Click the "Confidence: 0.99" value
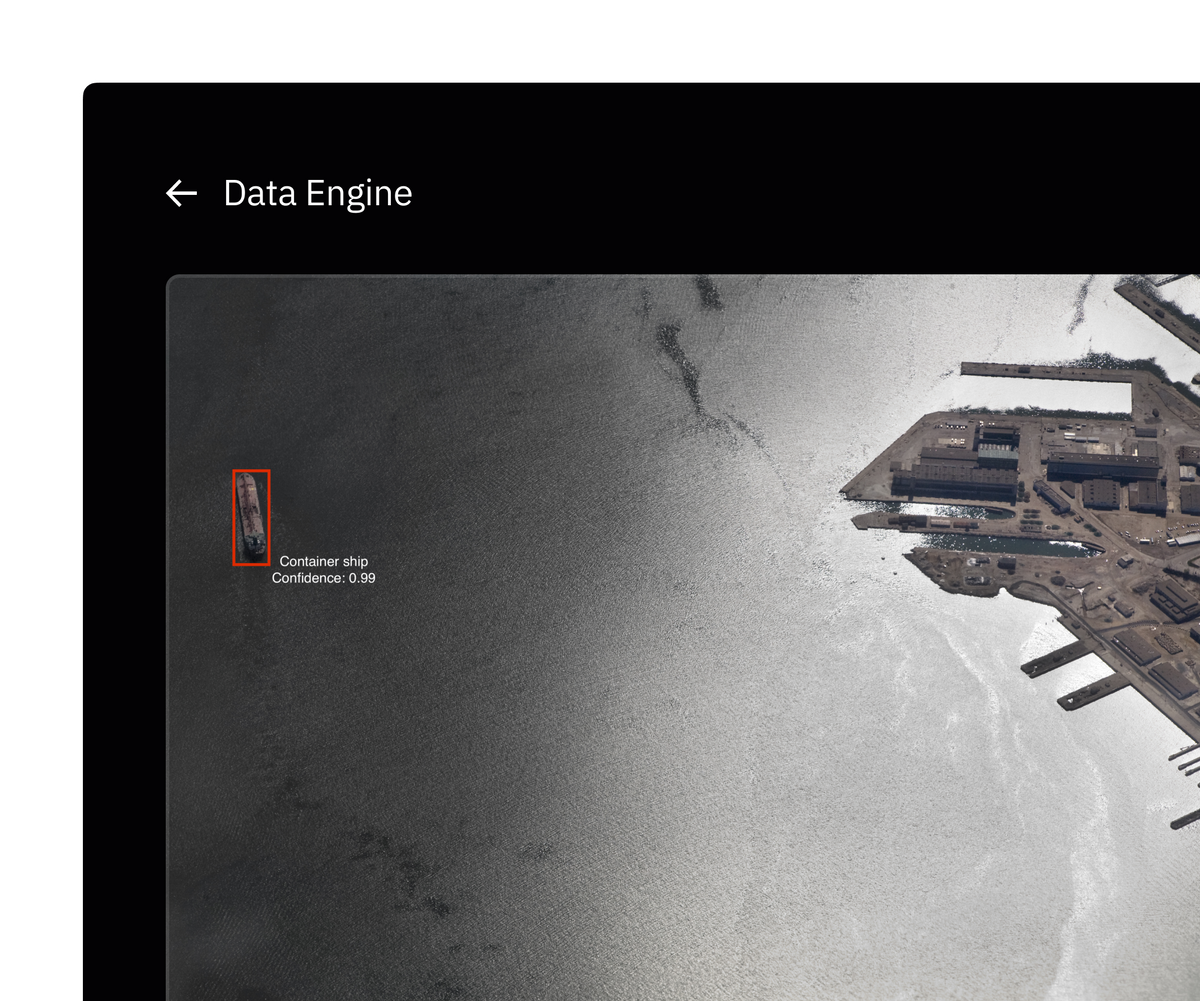The width and height of the screenshot is (1200, 1001). [324, 578]
